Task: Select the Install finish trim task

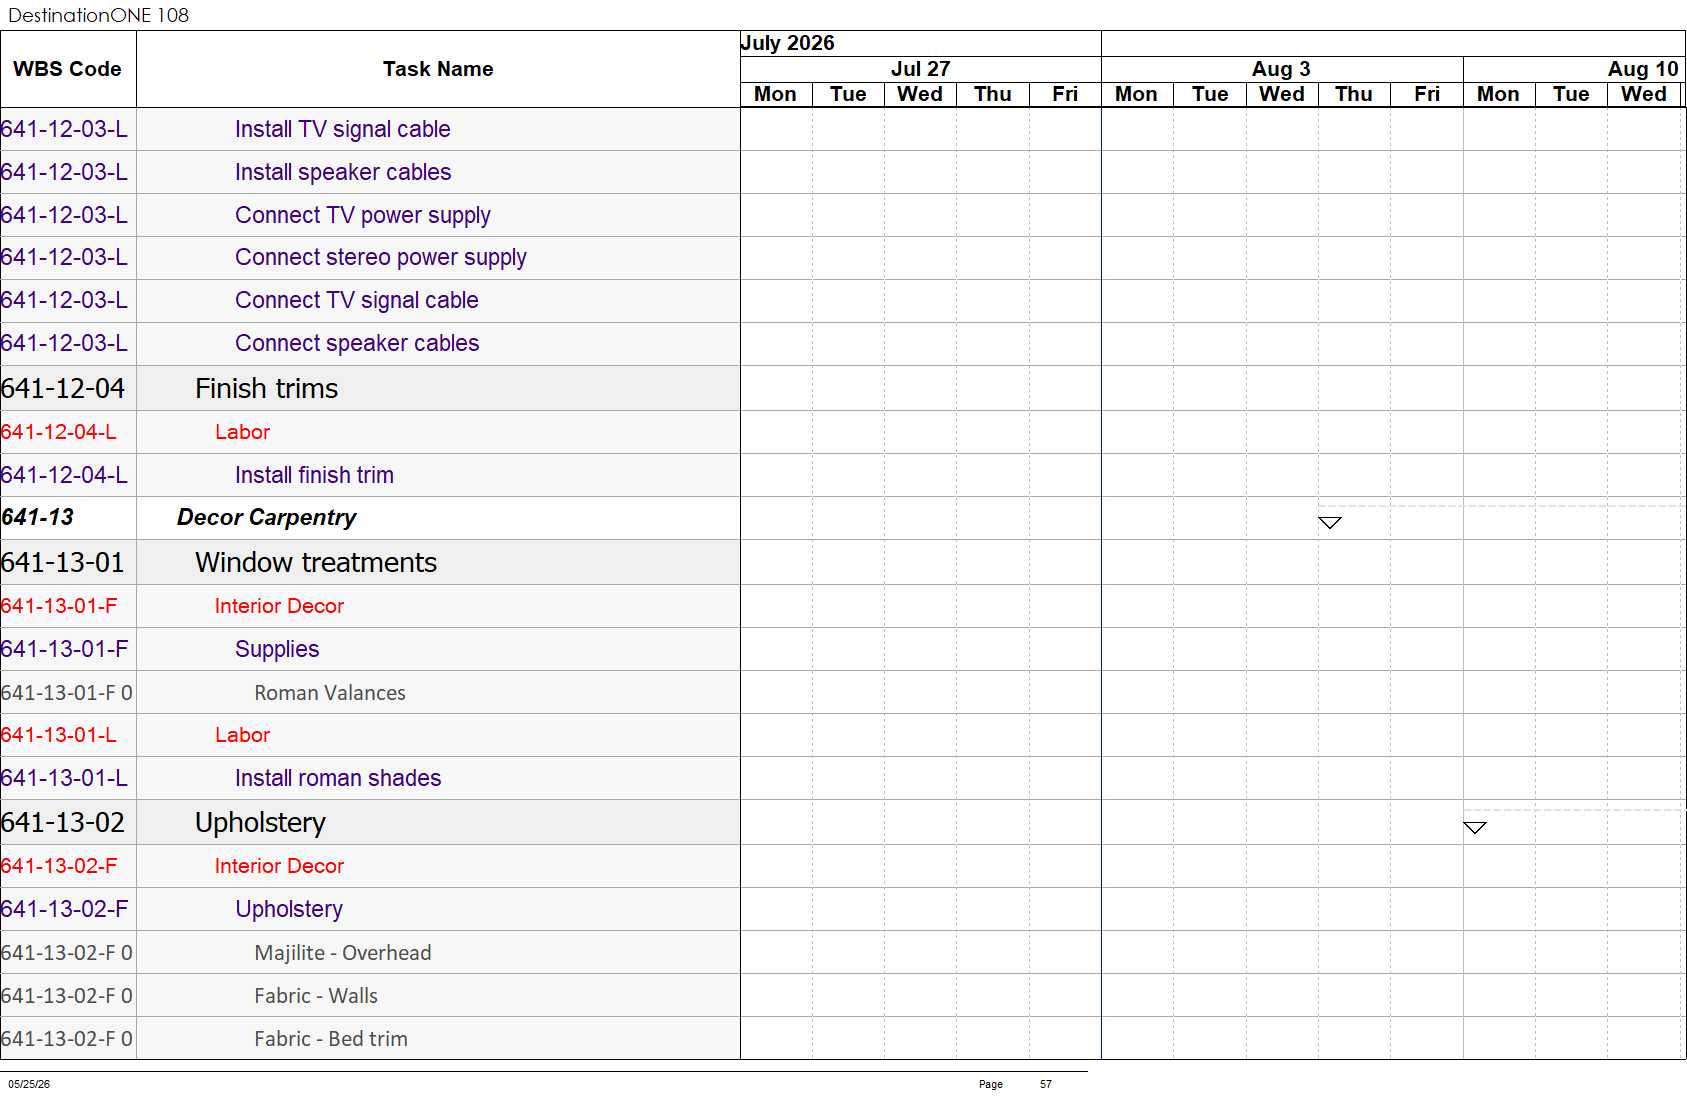Action: click(314, 475)
